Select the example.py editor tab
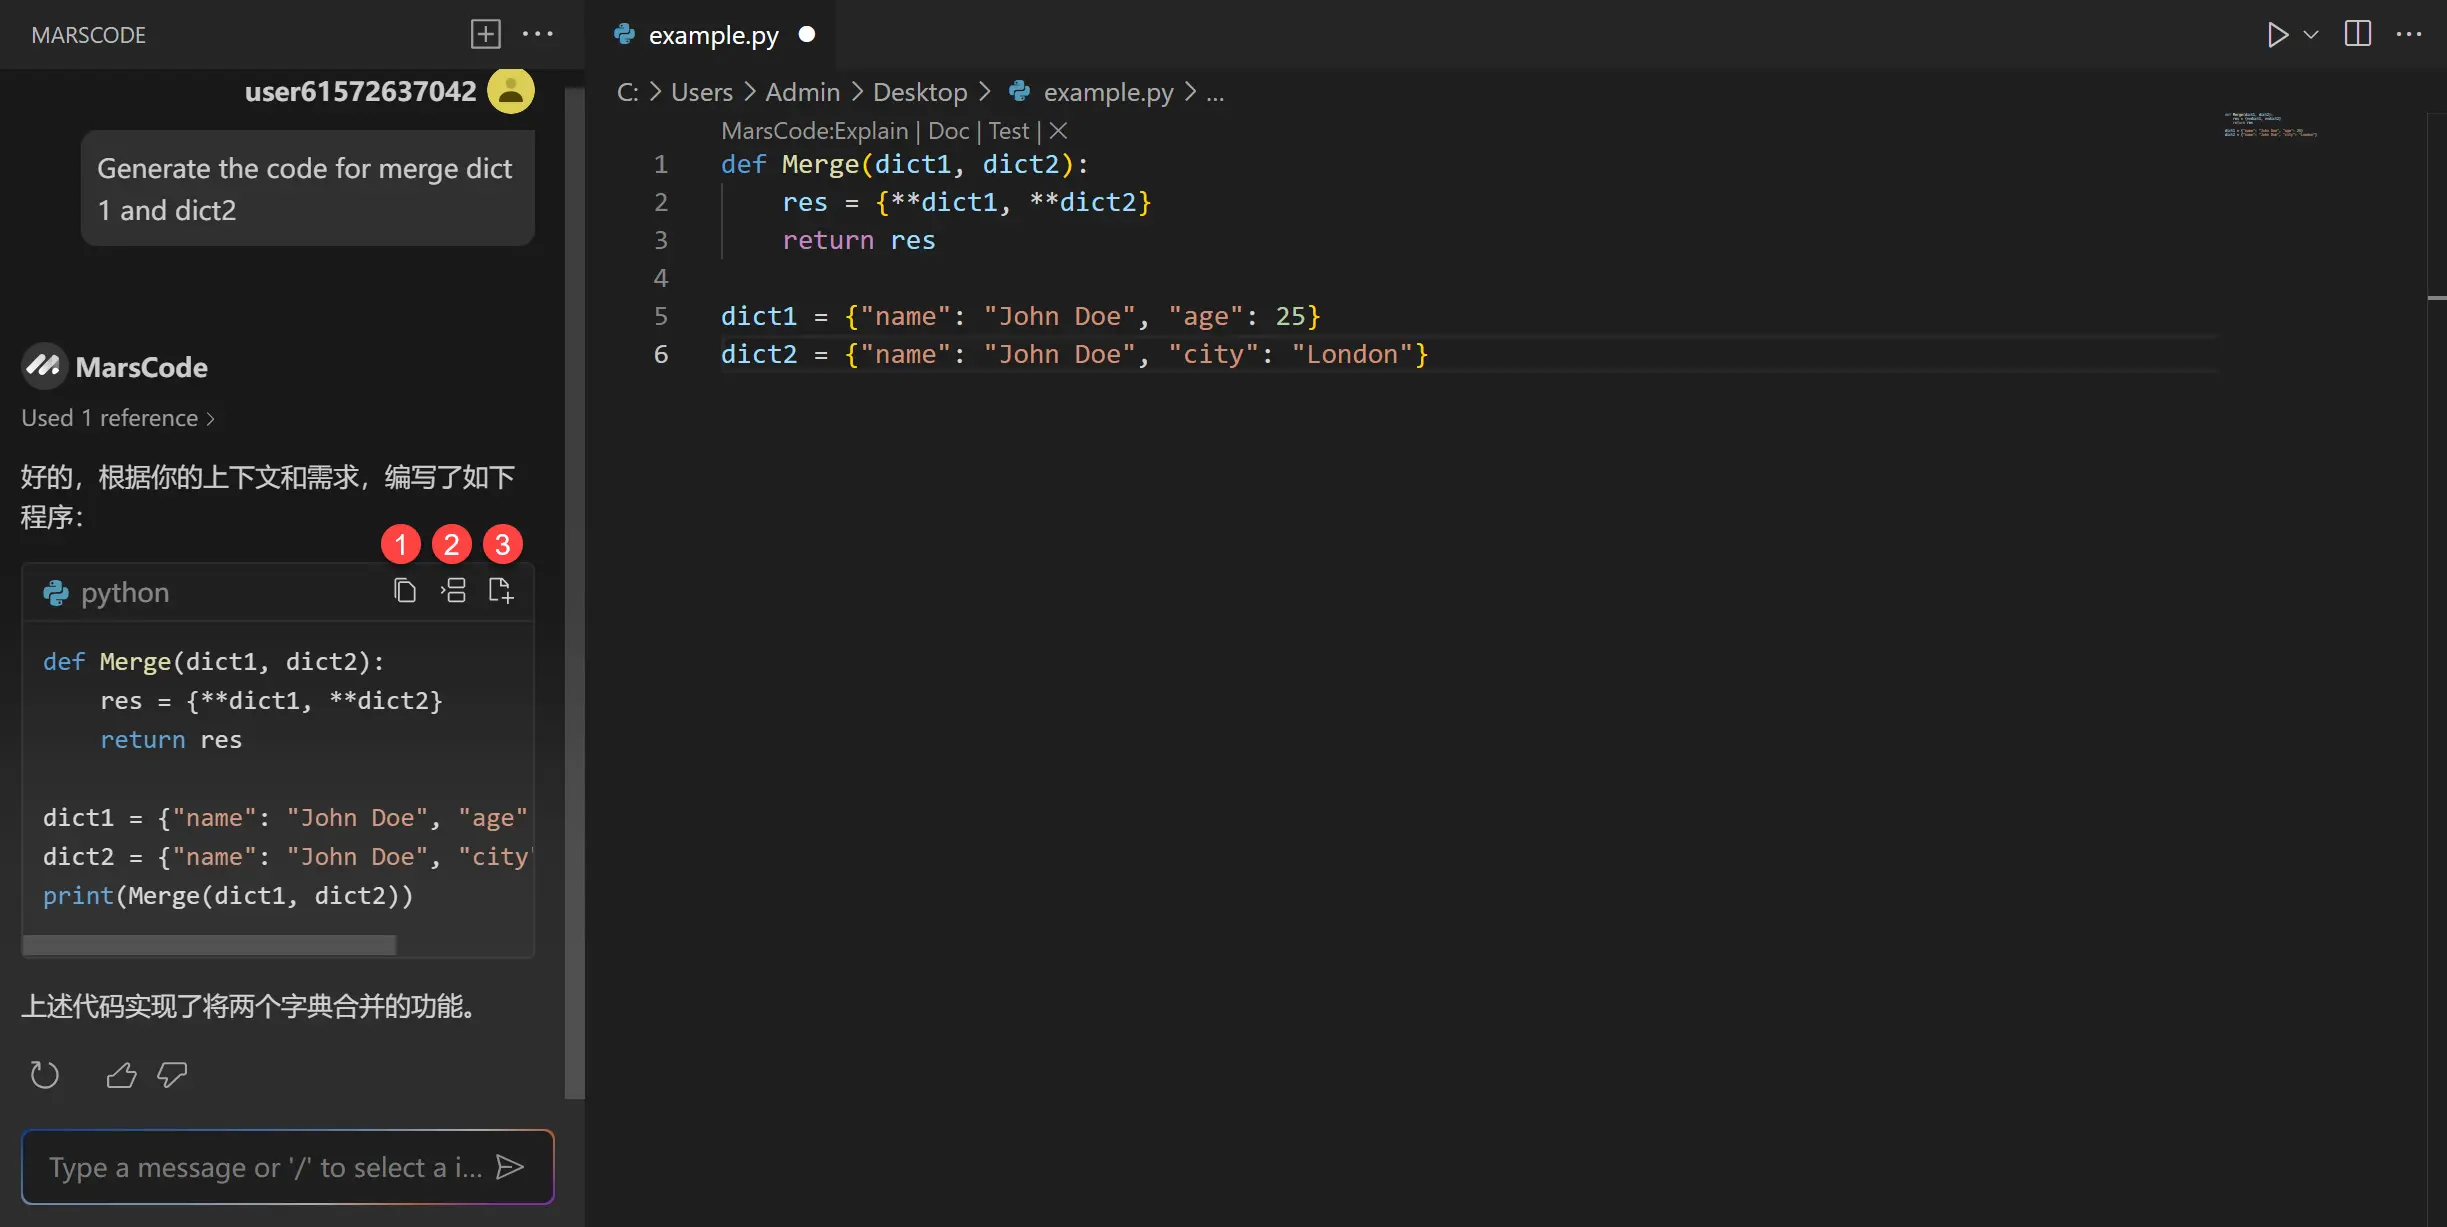This screenshot has width=2447, height=1227. (712, 35)
